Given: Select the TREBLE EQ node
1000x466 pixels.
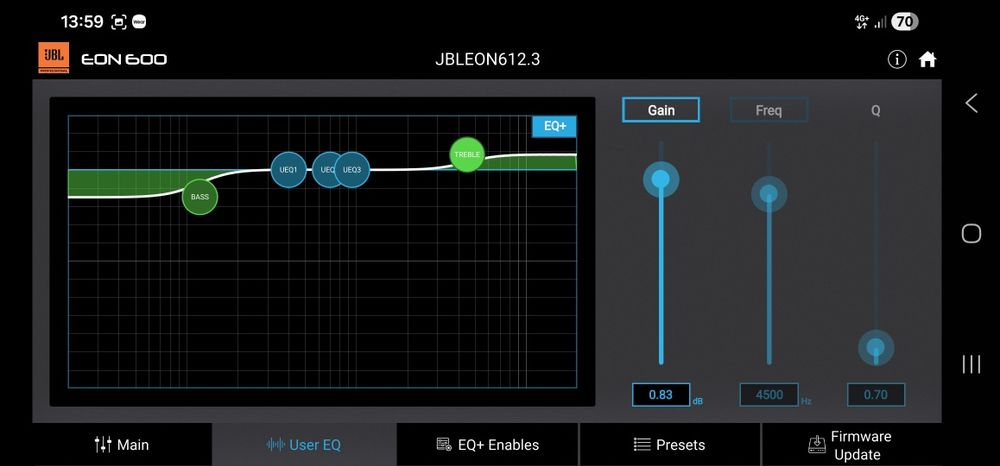Looking at the screenshot, I should point(467,154).
